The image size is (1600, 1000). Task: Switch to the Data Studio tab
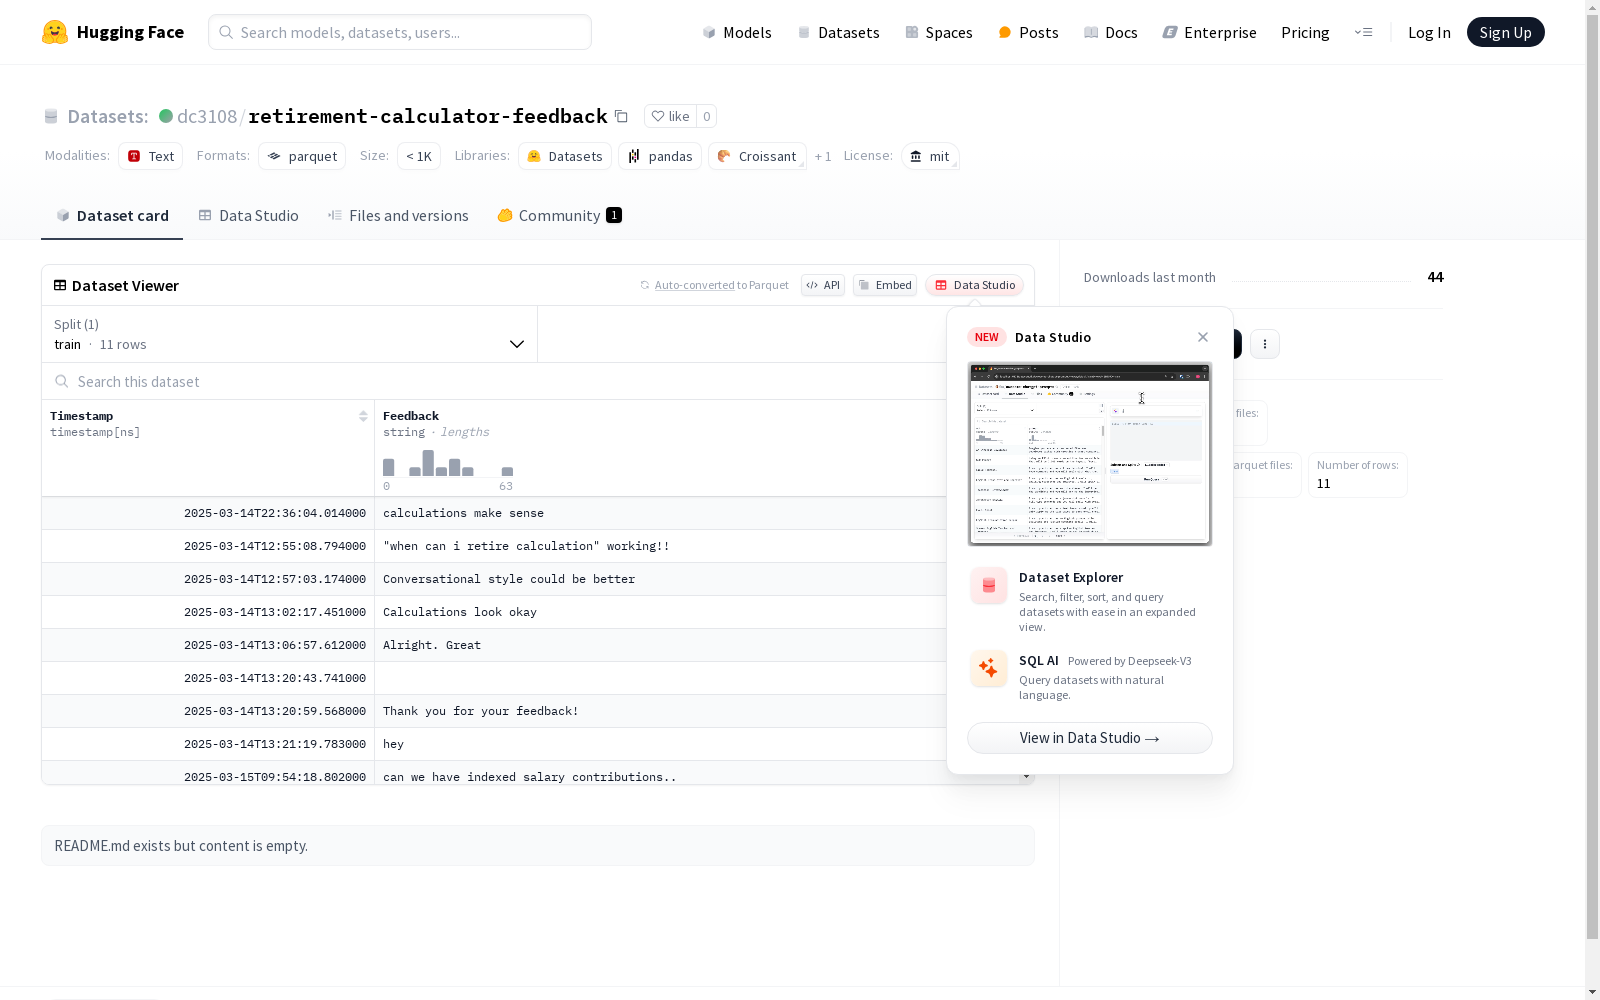click(x=248, y=215)
